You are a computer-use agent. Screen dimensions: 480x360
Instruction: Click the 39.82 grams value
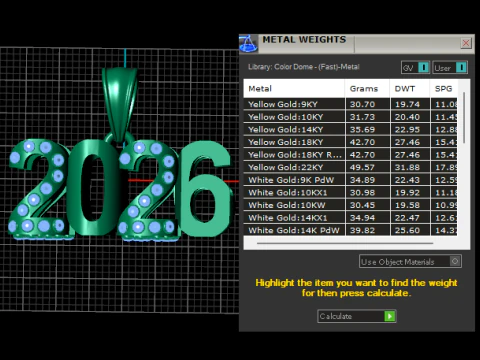click(x=362, y=230)
